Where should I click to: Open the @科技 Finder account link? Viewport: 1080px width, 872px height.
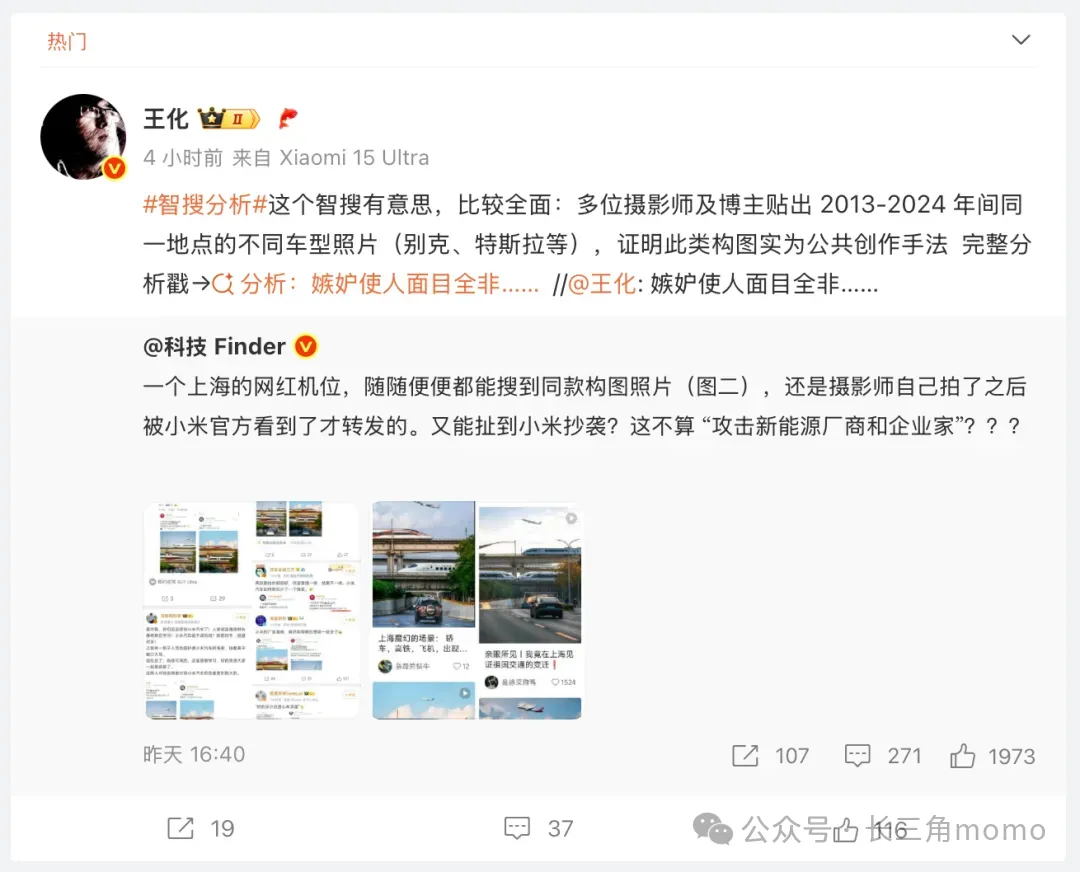(x=214, y=346)
